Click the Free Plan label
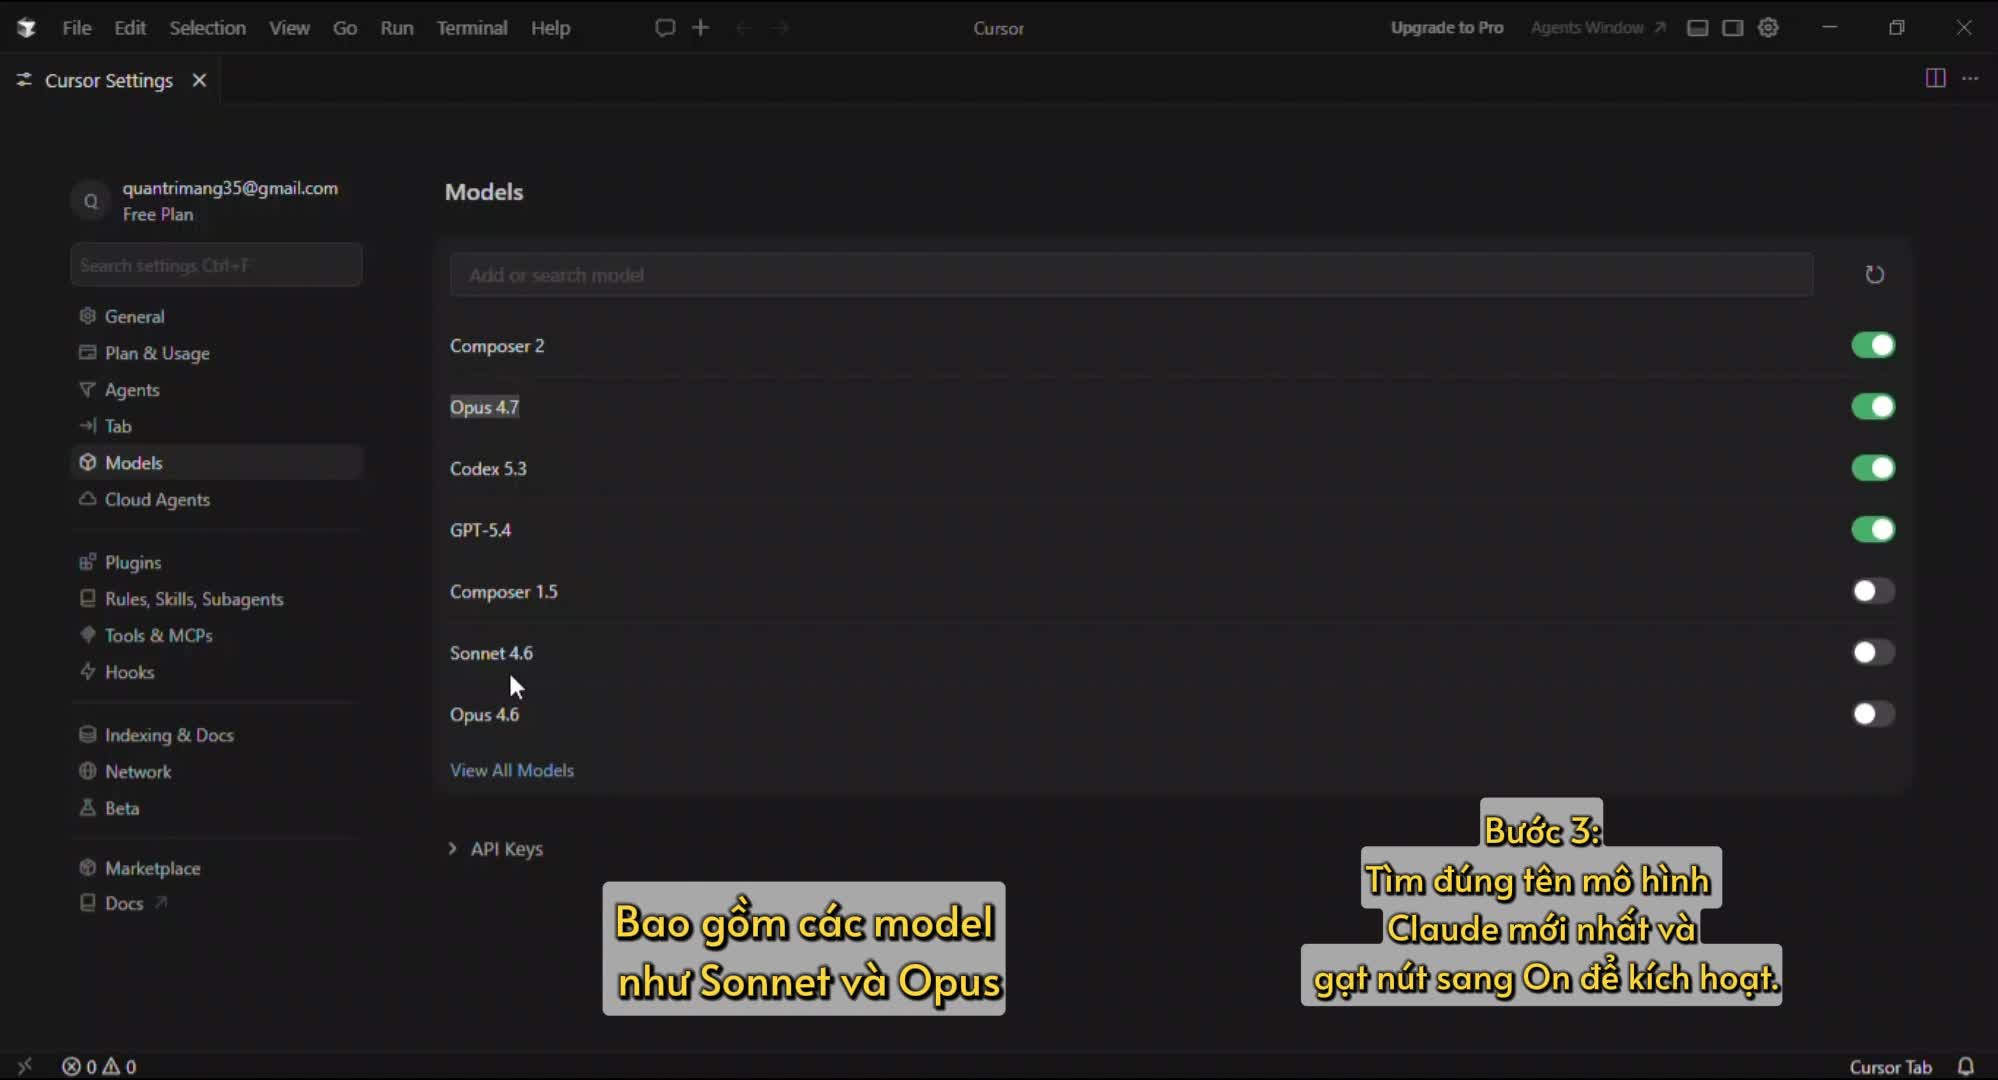Image resolution: width=1998 pixels, height=1080 pixels. [x=158, y=214]
